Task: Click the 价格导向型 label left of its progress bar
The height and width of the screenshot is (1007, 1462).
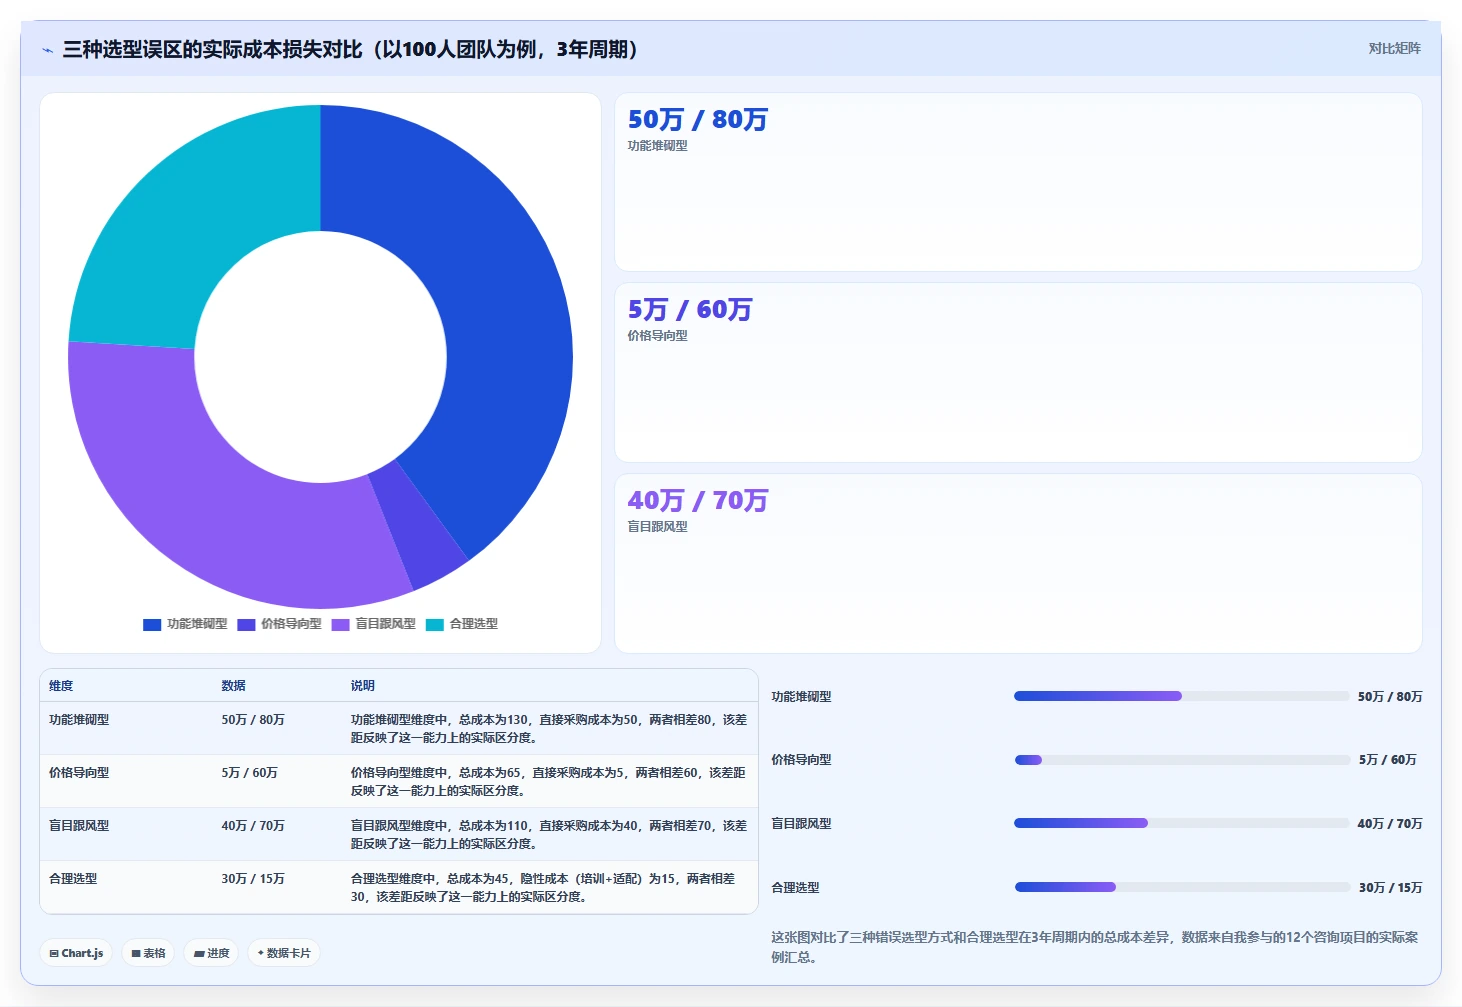Action: (x=801, y=760)
